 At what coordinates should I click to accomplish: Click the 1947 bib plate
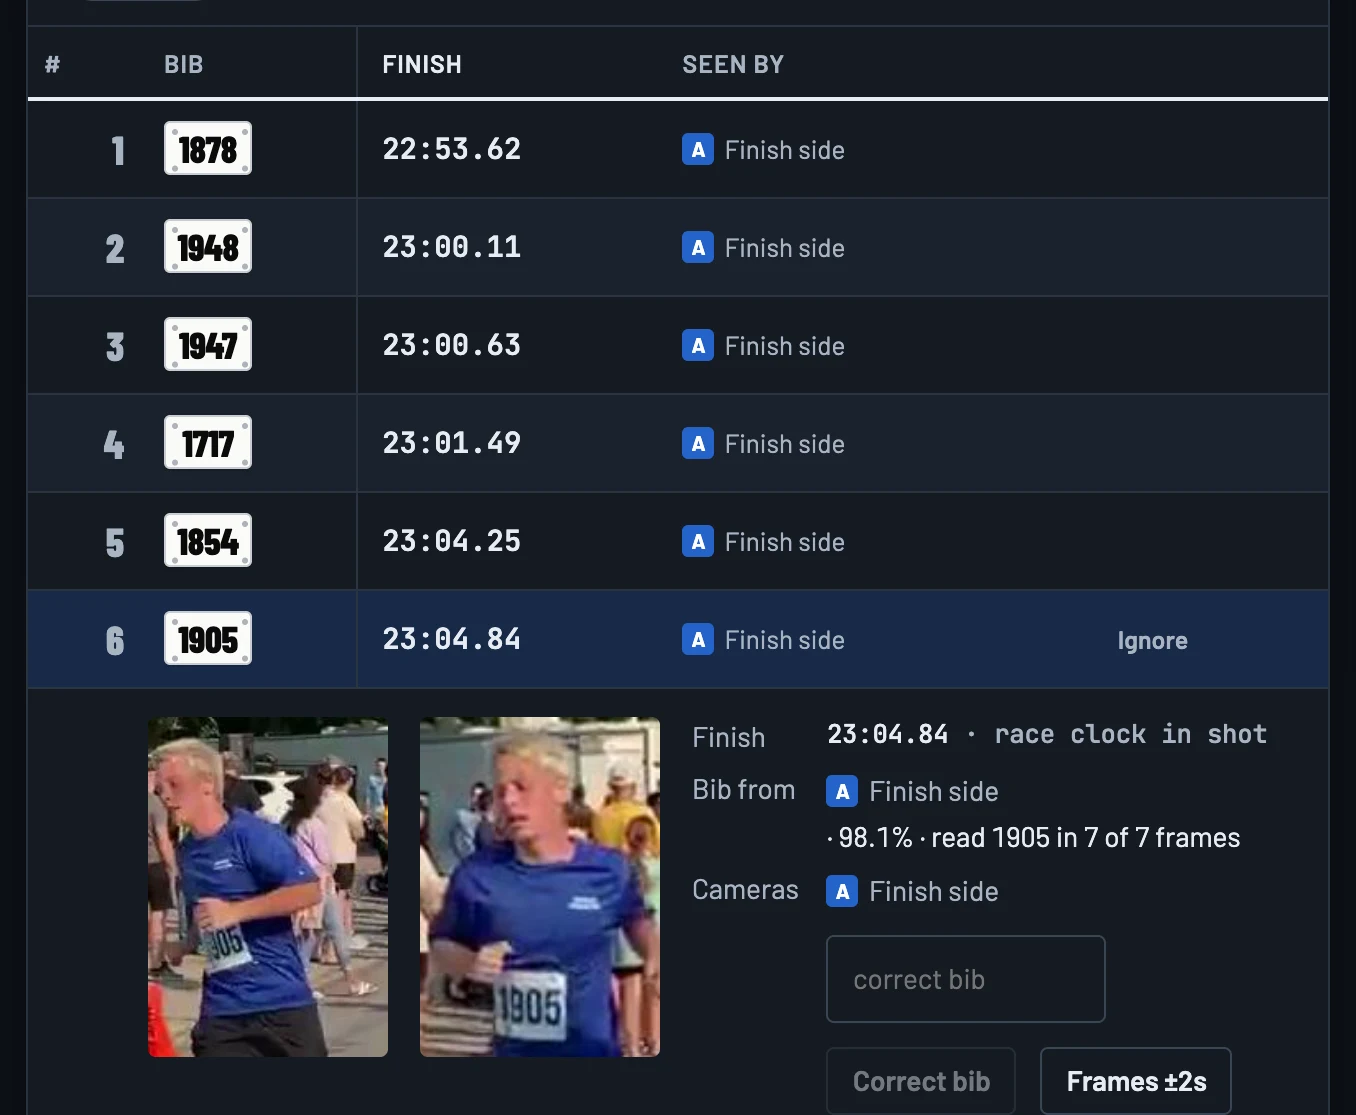coord(208,344)
